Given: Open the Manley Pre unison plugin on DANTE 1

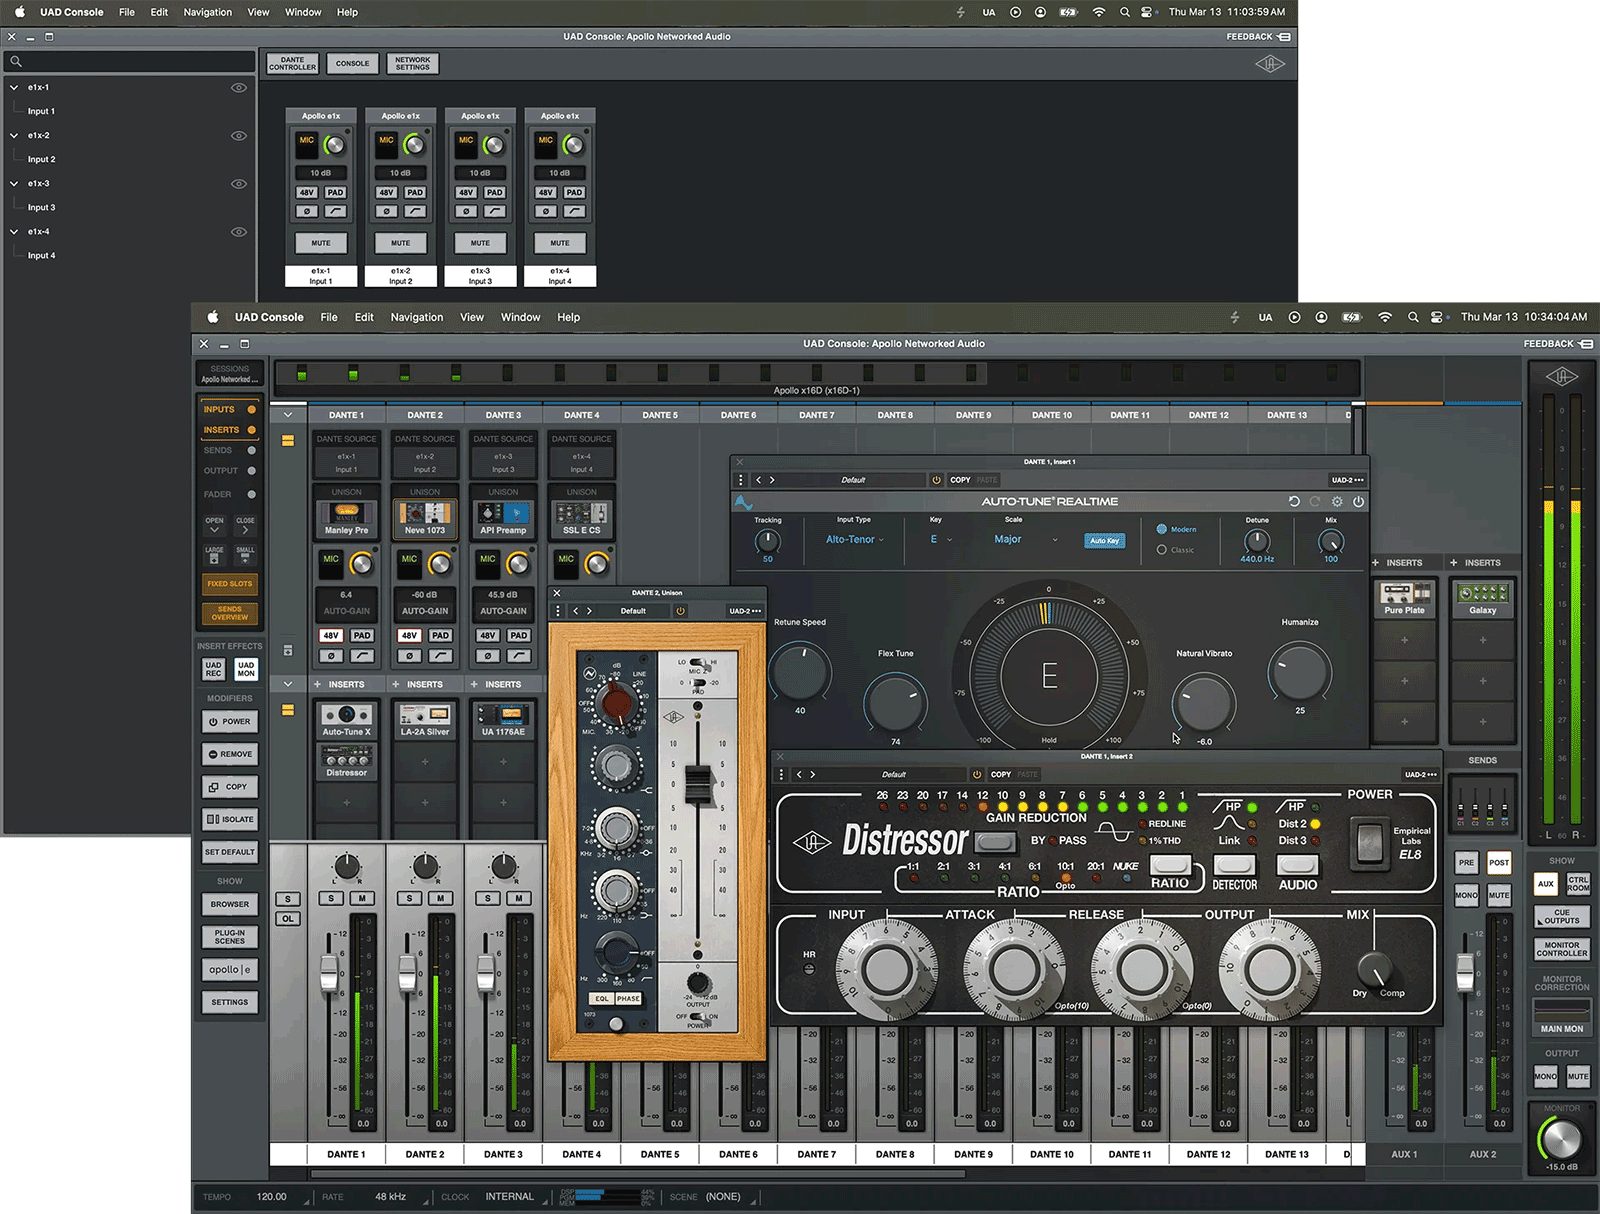Looking at the screenshot, I should [x=346, y=518].
